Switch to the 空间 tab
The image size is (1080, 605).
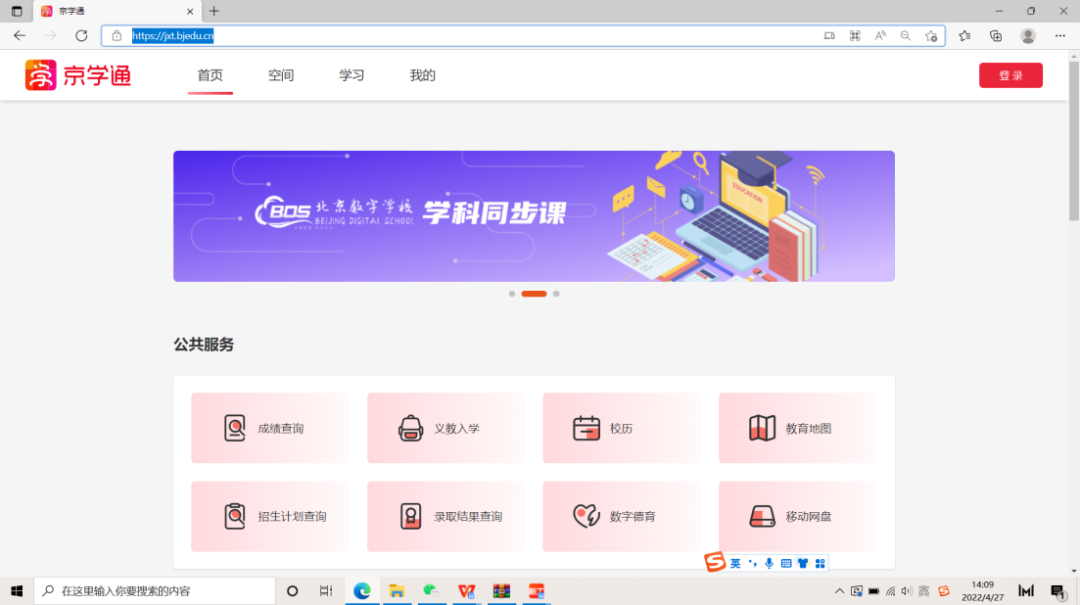click(x=281, y=75)
